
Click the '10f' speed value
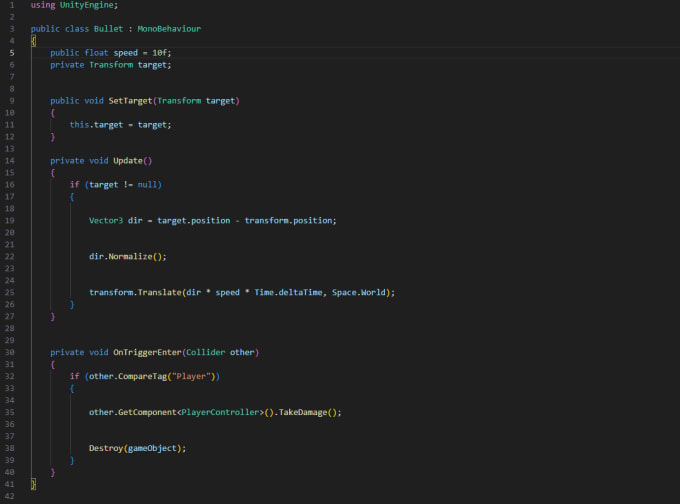[x=159, y=53]
